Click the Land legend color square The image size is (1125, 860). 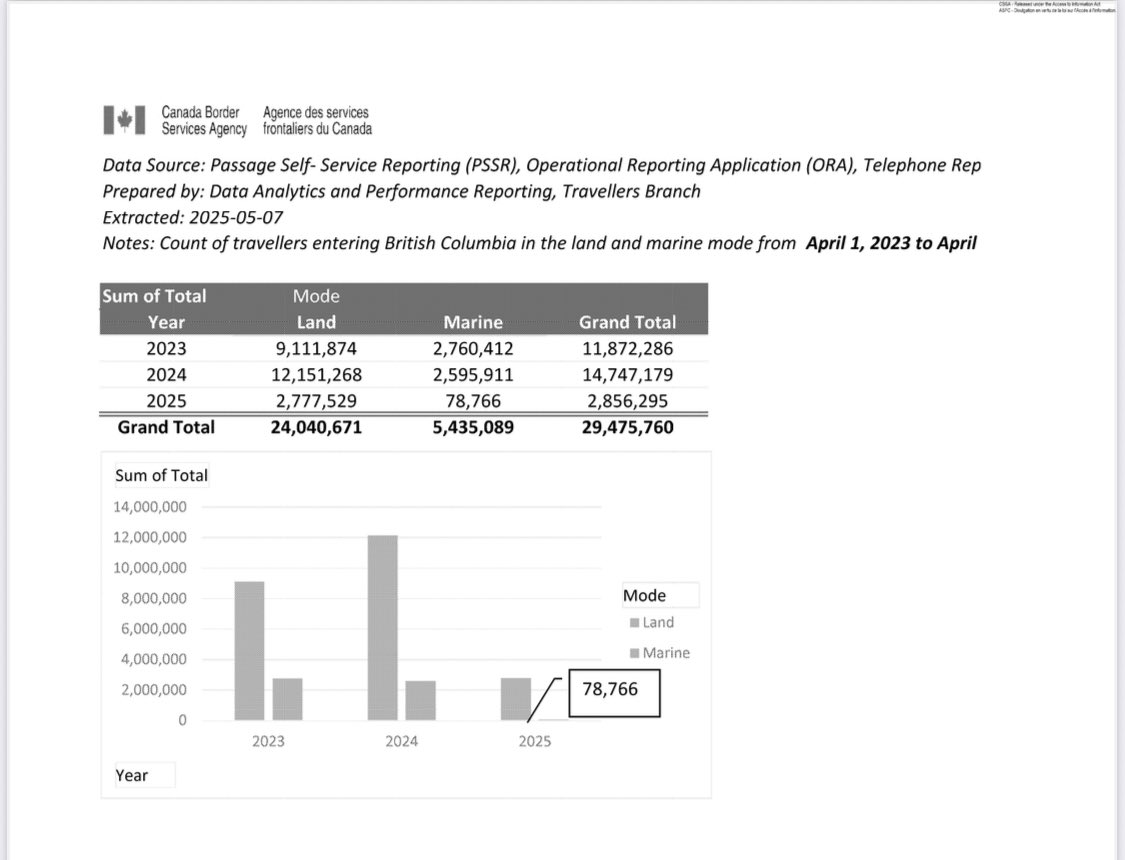(634, 623)
